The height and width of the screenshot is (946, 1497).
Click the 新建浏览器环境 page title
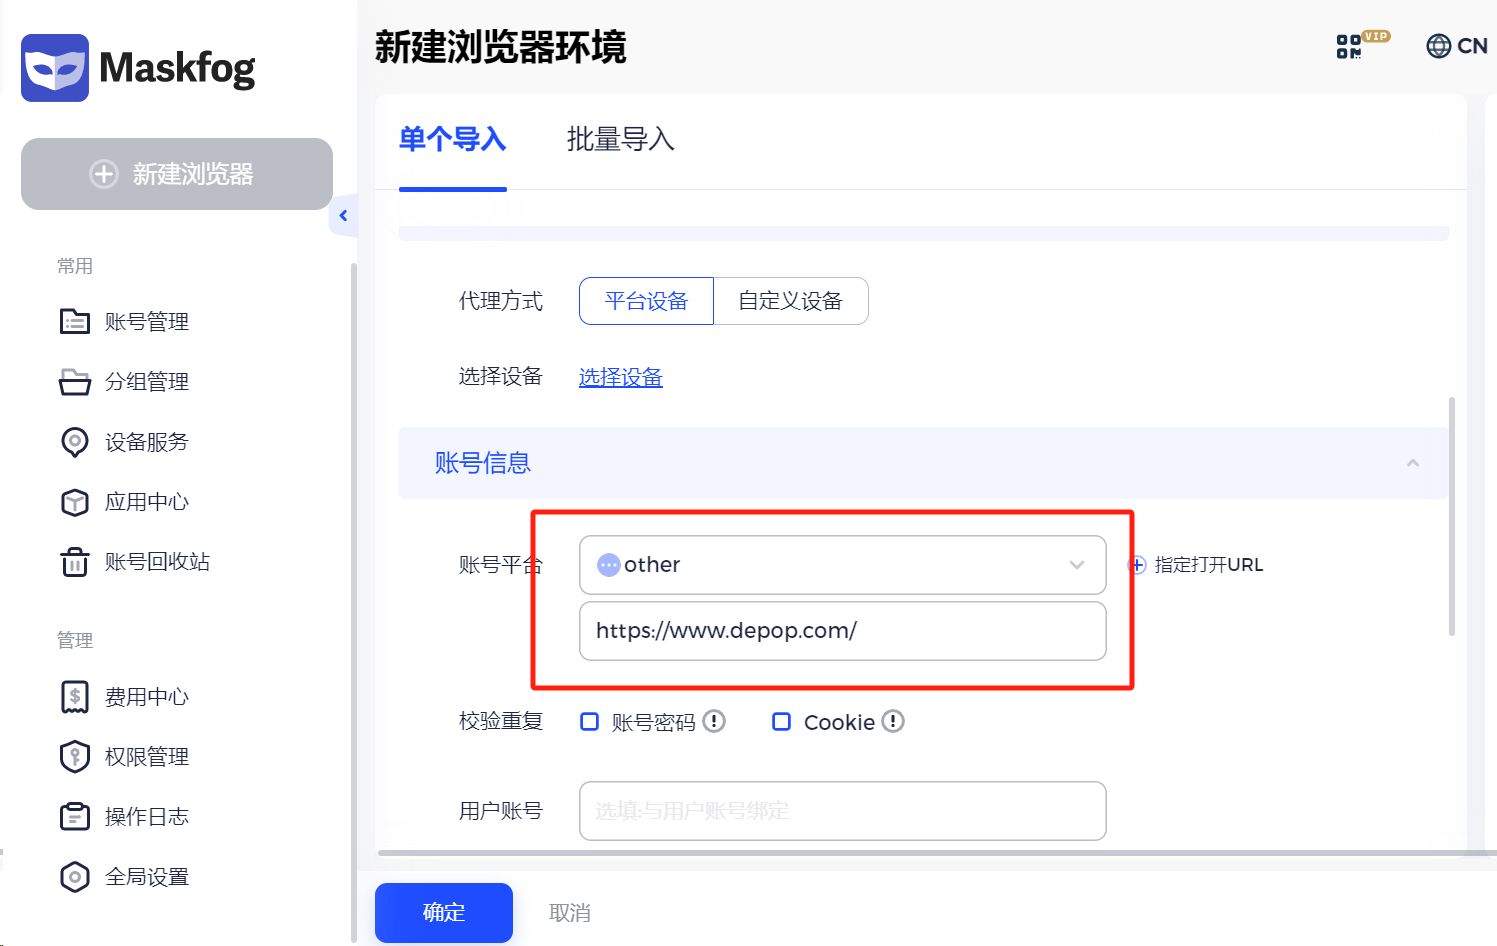(501, 47)
